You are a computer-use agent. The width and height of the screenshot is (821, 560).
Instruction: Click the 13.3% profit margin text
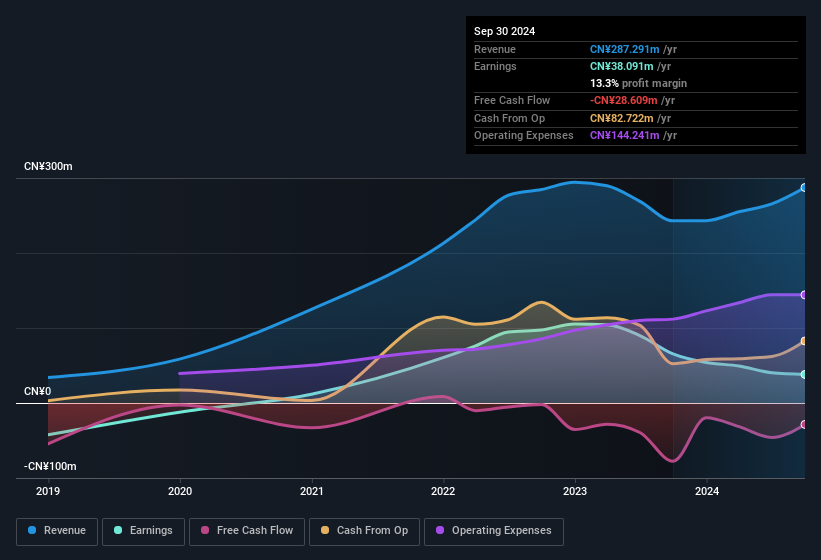pos(638,83)
